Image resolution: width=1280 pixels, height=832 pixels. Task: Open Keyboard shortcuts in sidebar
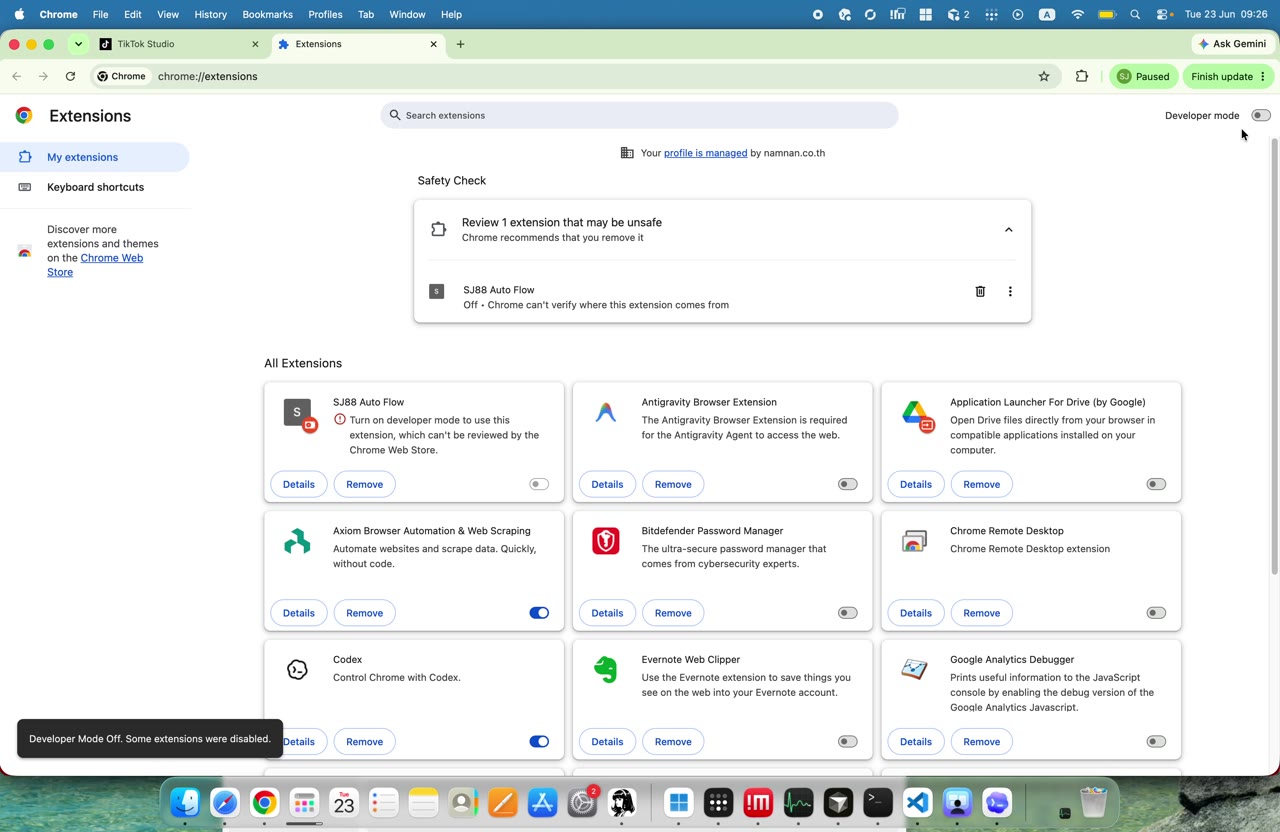94,187
